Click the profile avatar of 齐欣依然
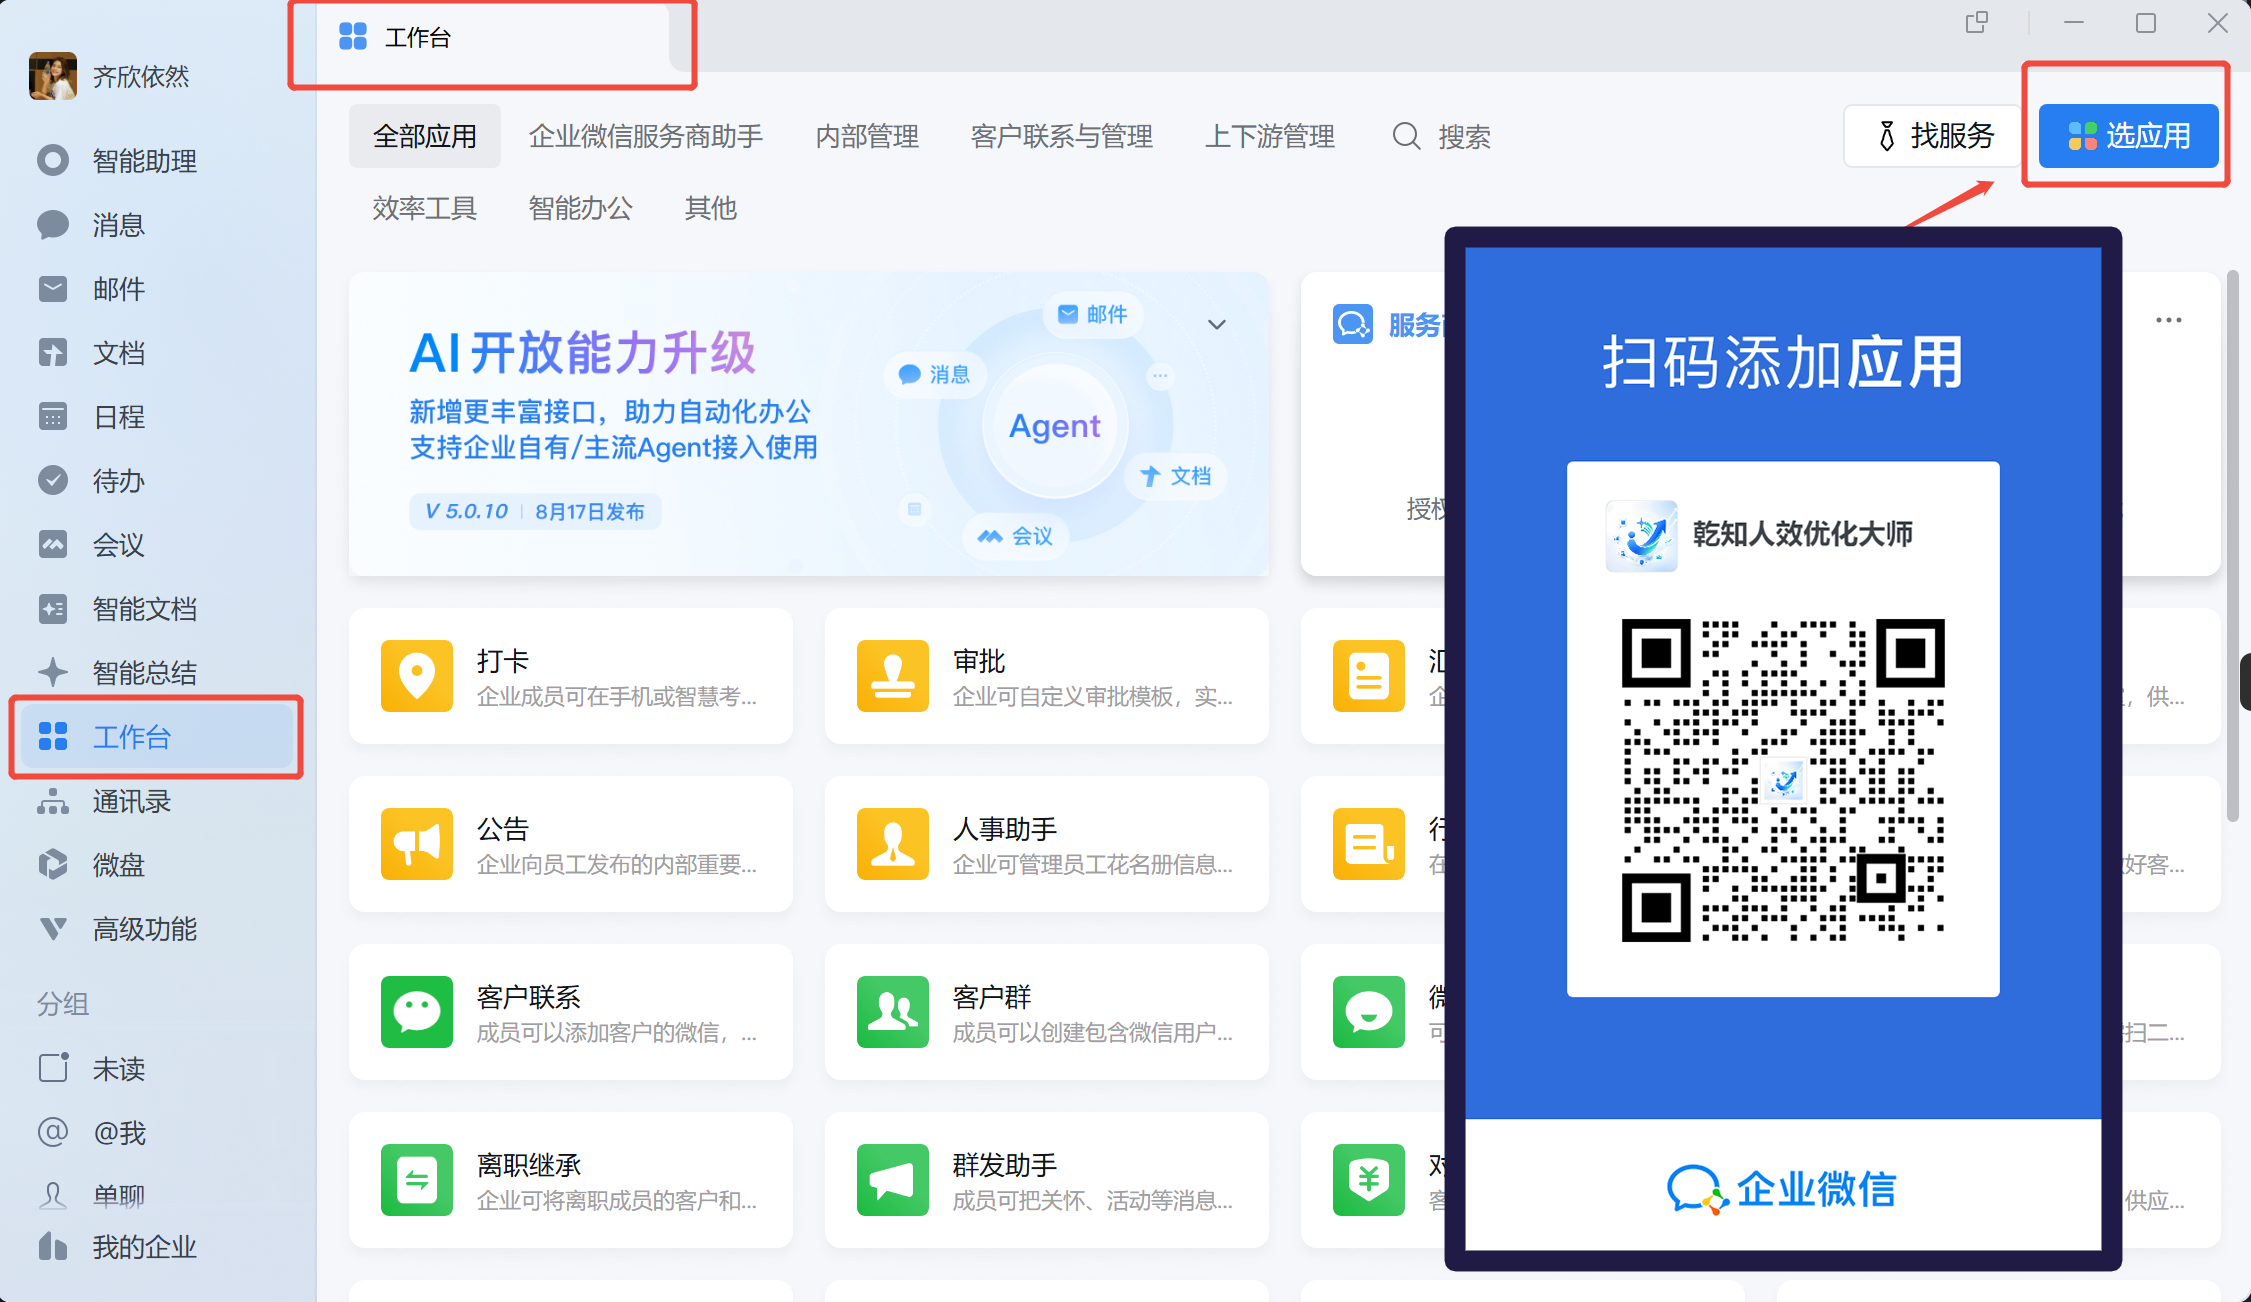Screen dimensions: 2251x1302 [53, 76]
